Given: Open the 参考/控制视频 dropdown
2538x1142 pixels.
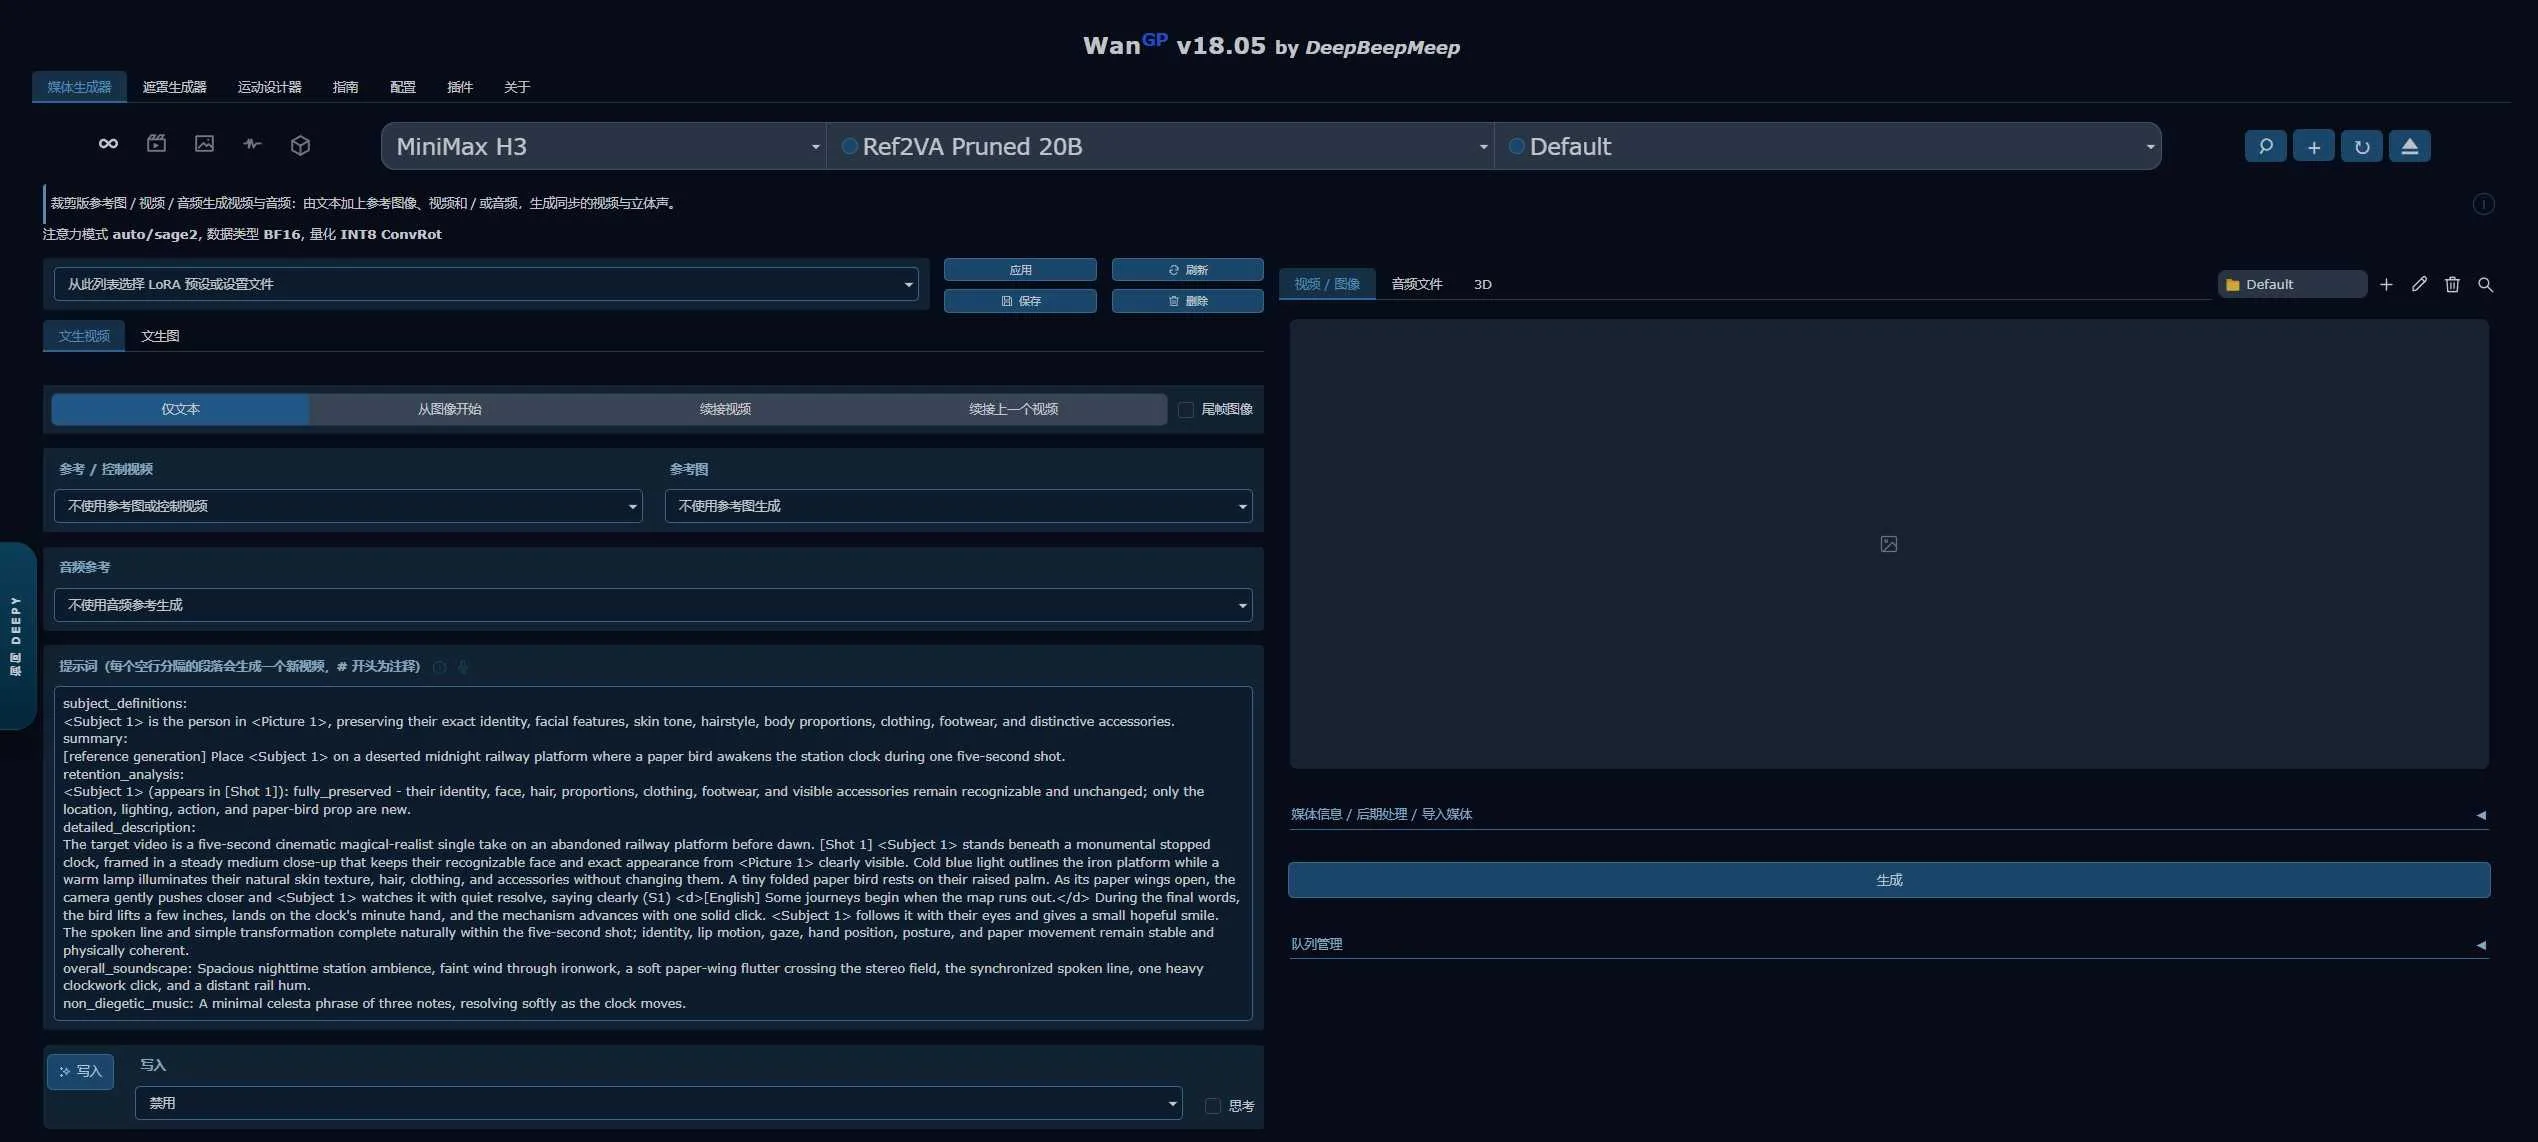Looking at the screenshot, I should click(348, 506).
